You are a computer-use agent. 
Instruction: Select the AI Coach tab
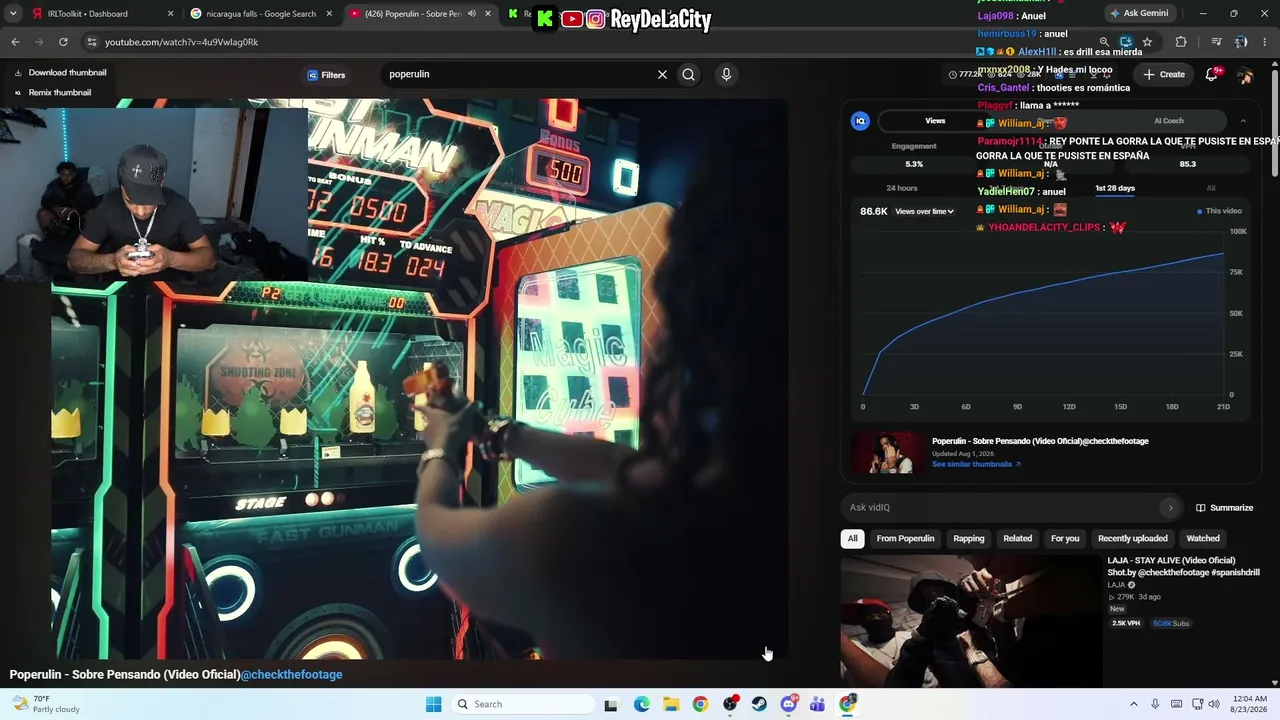(x=1169, y=121)
